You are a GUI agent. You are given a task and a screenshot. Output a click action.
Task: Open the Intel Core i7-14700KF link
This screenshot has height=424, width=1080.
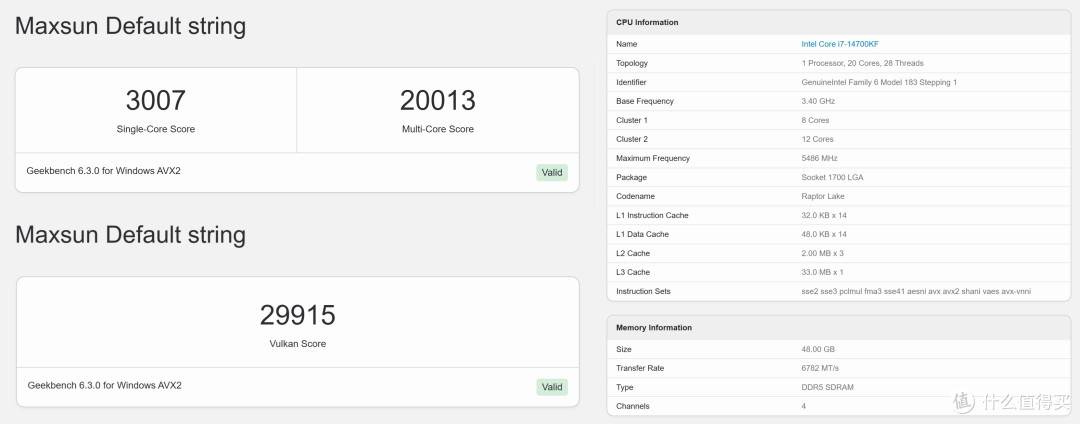pos(840,44)
